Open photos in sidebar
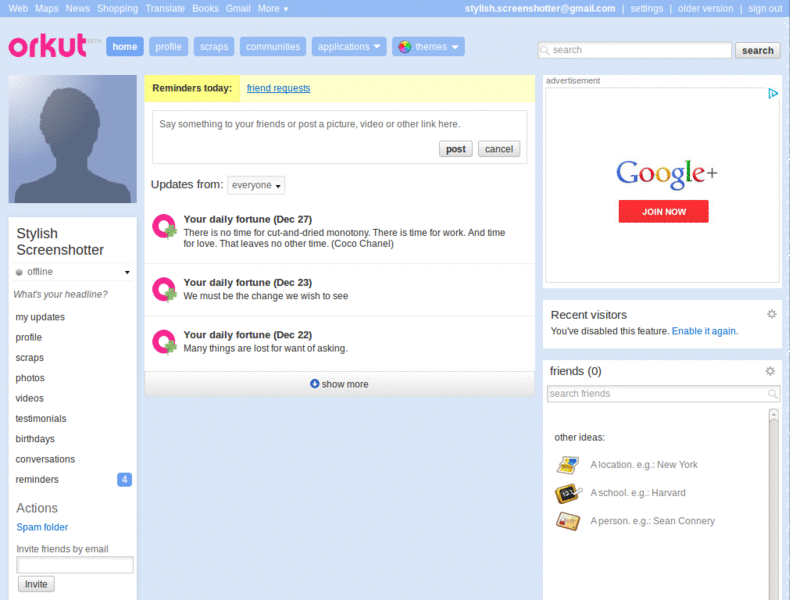800x600 pixels. tap(30, 378)
